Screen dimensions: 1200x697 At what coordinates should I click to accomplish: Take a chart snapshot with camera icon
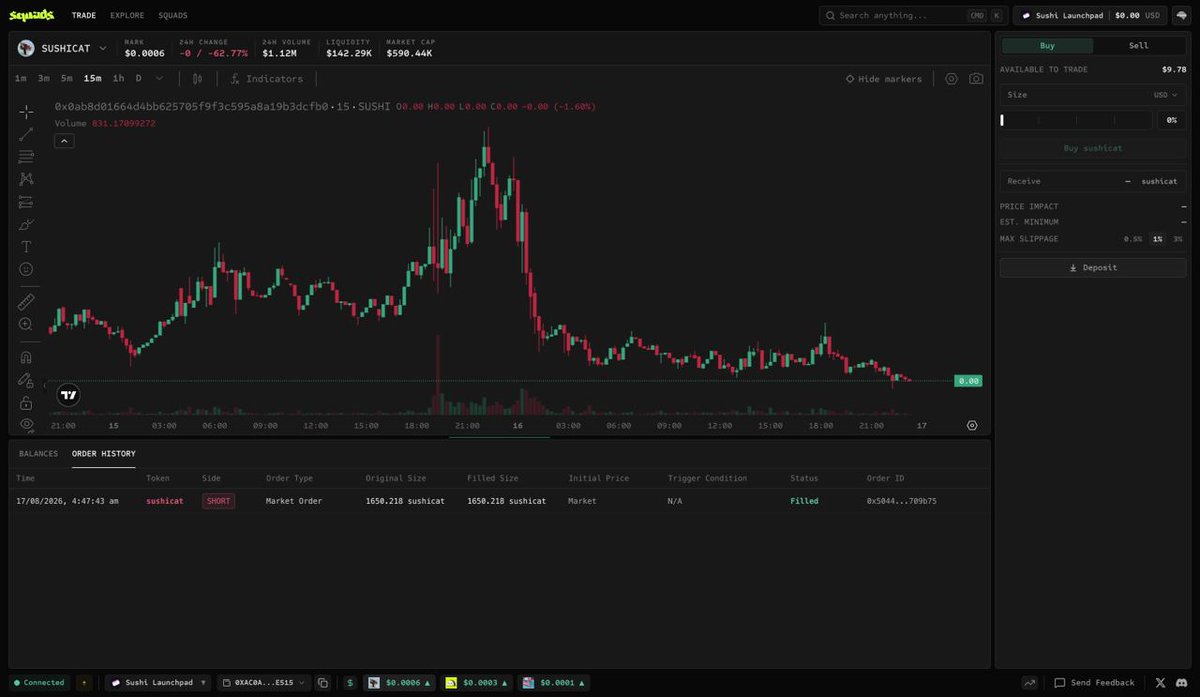976,79
